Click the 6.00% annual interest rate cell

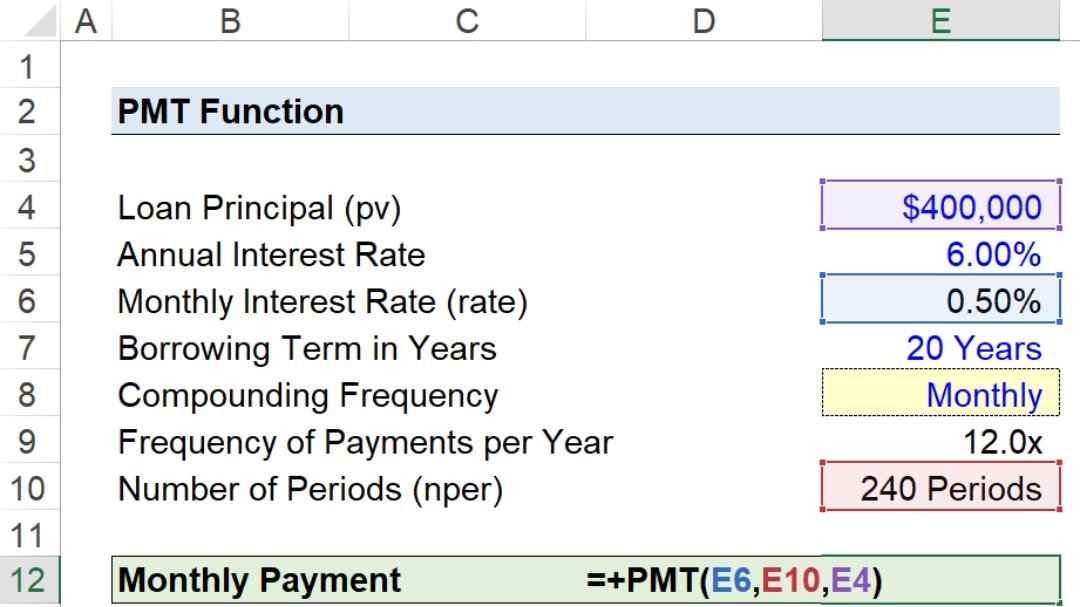[940, 255]
